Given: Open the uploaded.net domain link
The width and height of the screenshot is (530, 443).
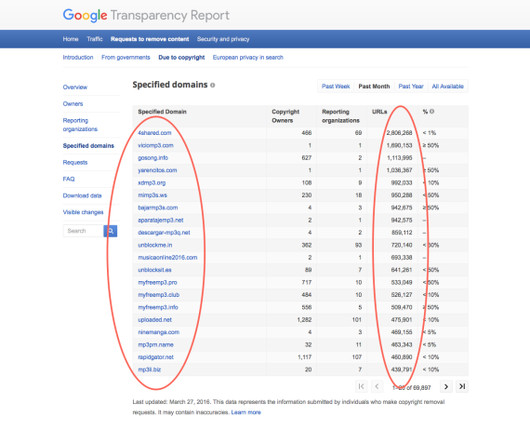Looking at the screenshot, I should pyautogui.click(x=155, y=320).
